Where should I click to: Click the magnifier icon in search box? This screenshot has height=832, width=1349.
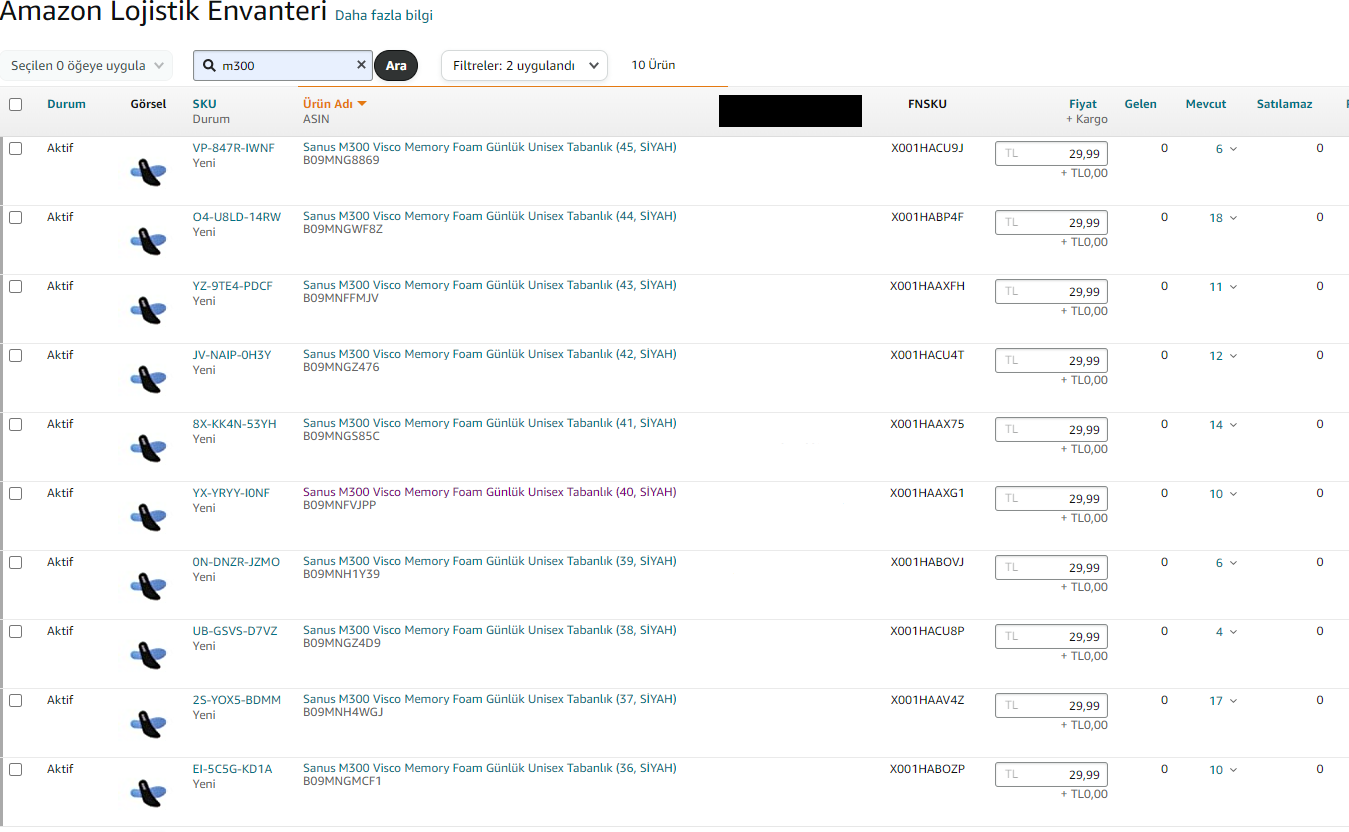coord(209,66)
